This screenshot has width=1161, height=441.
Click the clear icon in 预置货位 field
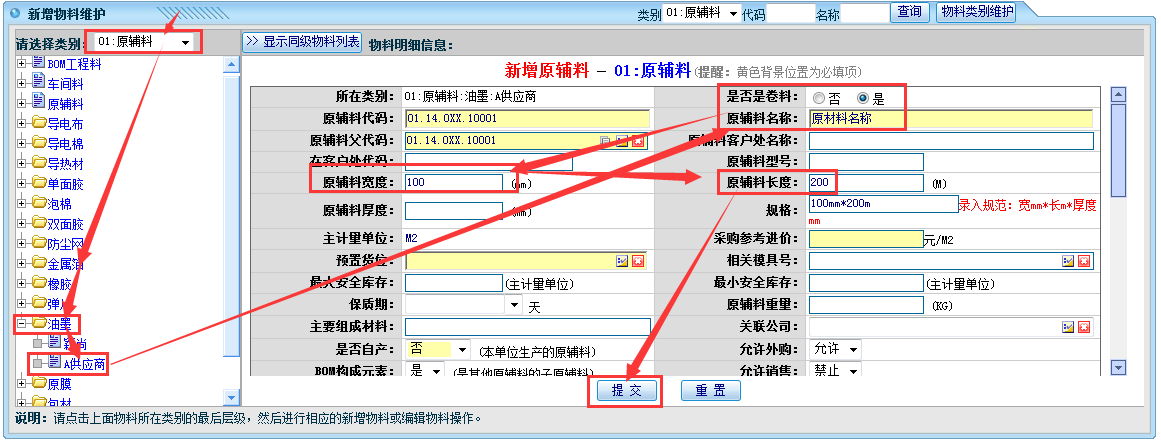click(x=637, y=261)
